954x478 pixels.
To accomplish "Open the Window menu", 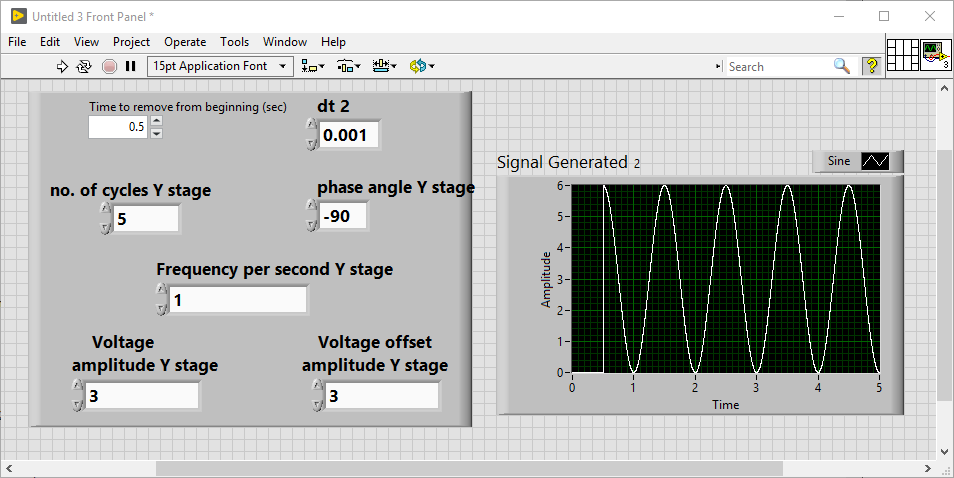I will [285, 42].
